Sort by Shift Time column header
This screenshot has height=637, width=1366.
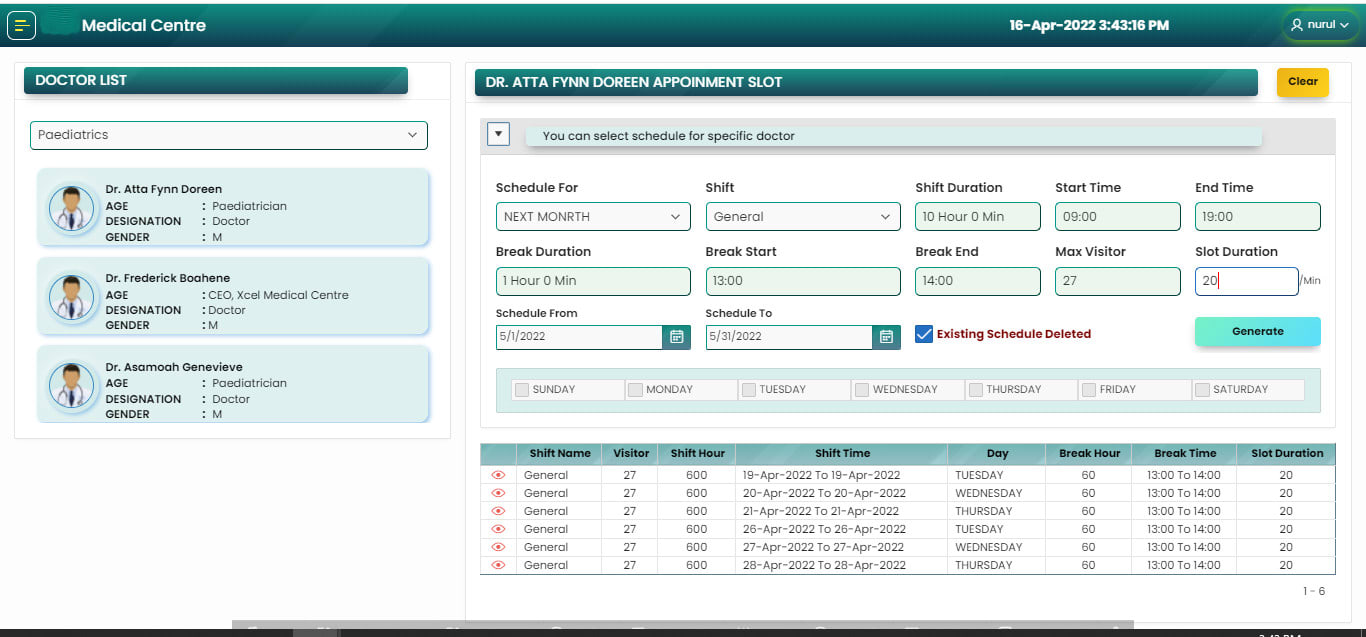(842, 453)
